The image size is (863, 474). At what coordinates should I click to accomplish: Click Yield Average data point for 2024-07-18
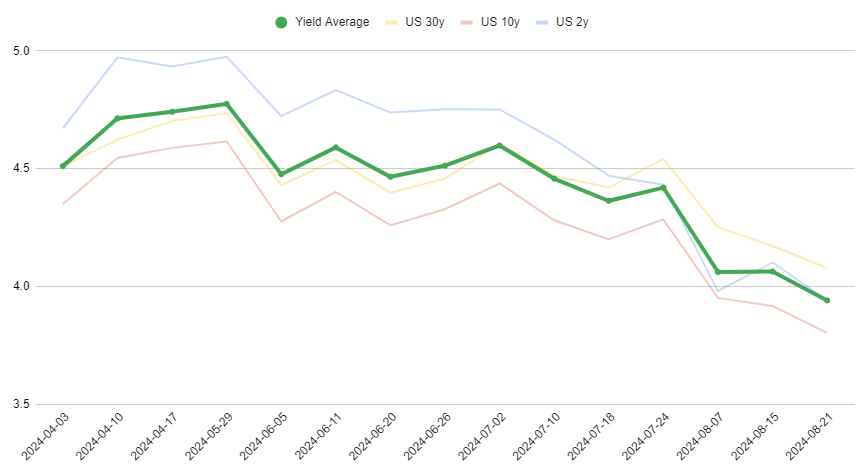coord(608,201)
